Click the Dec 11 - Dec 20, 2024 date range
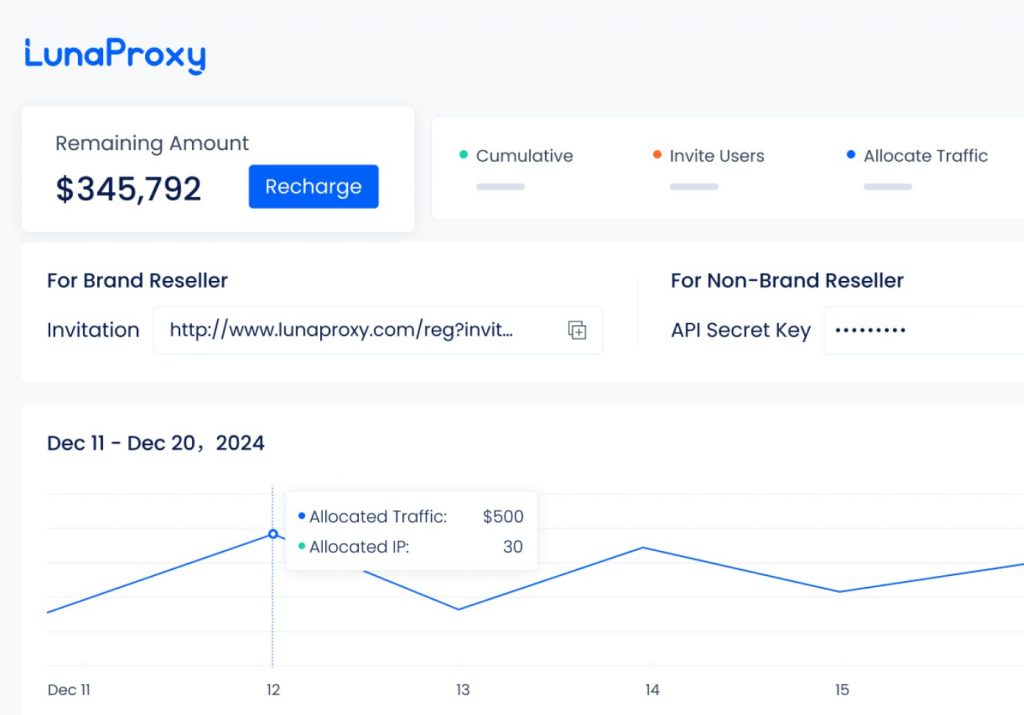Image resolution: width=1024 pixels, height=715 pixels. 156,443
